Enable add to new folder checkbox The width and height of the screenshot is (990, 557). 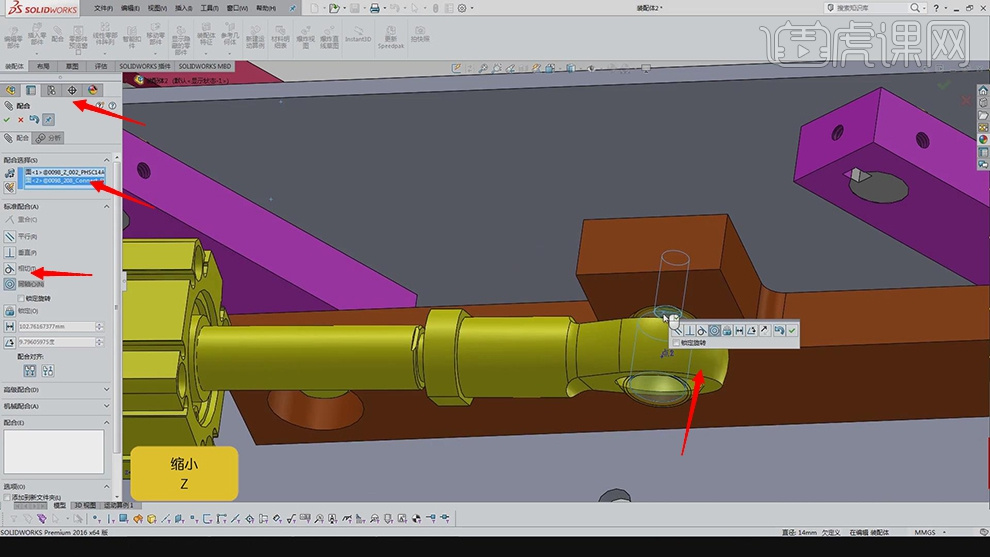point(8,497)
